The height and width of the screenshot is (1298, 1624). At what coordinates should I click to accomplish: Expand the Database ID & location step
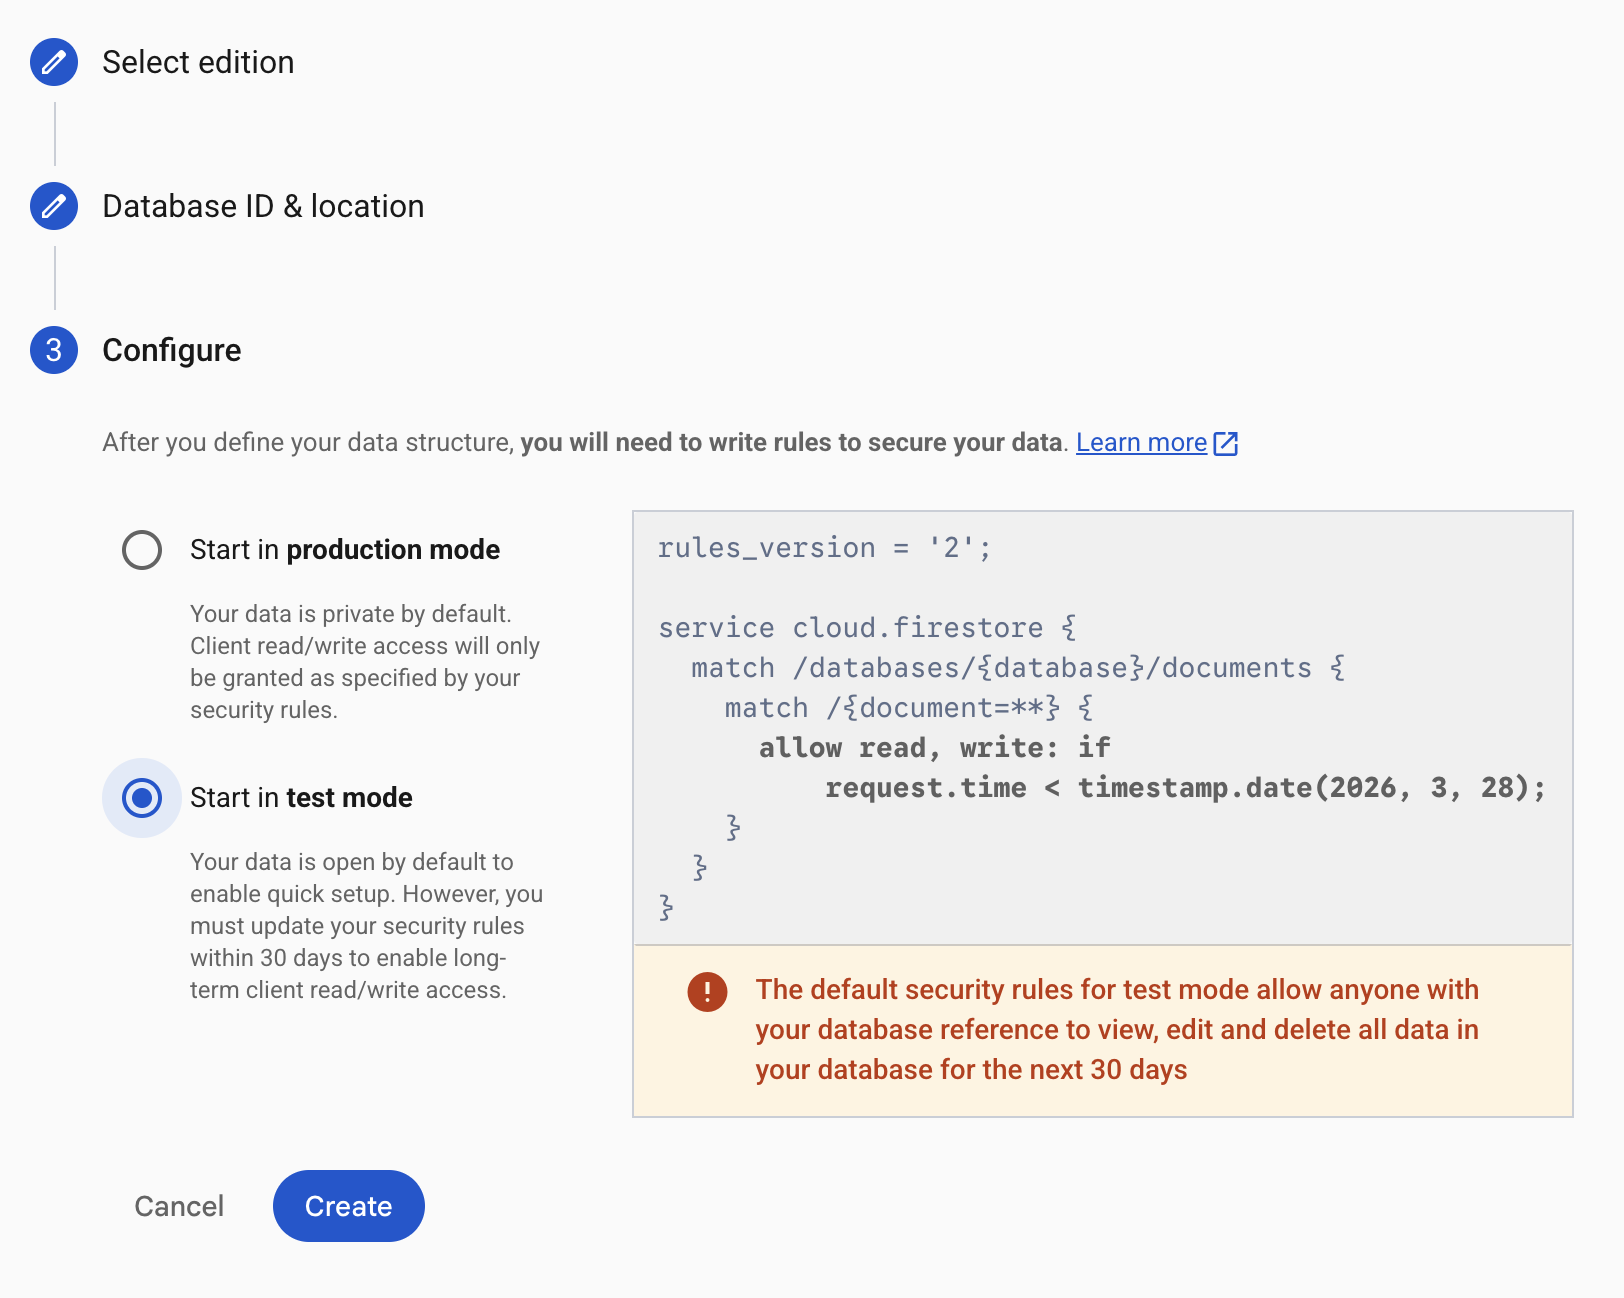(263, 206)
